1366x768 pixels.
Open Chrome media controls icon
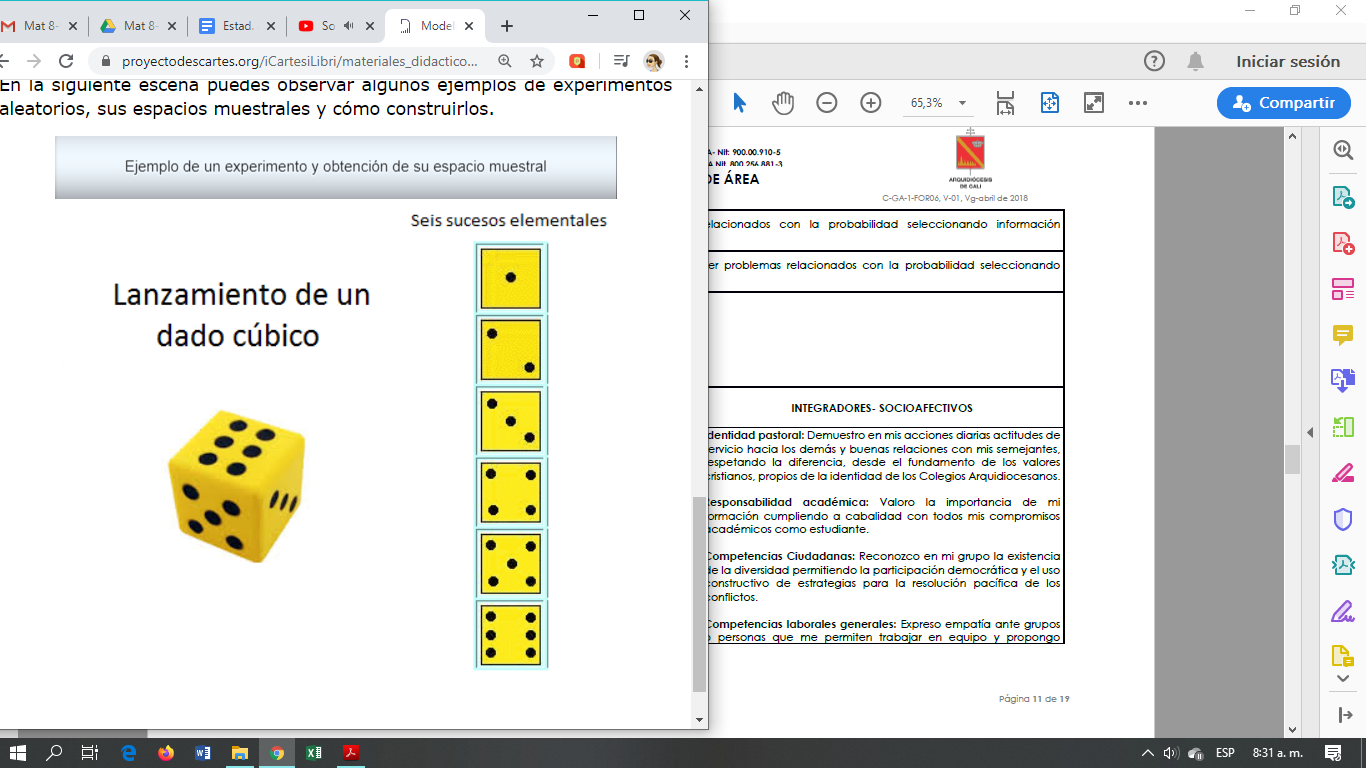click(621, 61)
